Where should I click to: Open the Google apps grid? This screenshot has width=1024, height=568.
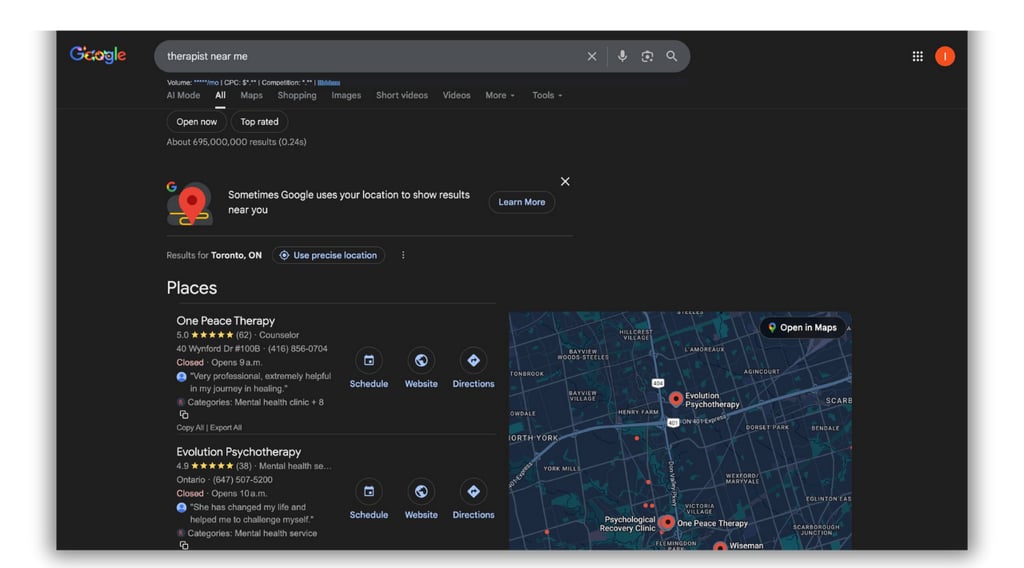coord(918,56)
